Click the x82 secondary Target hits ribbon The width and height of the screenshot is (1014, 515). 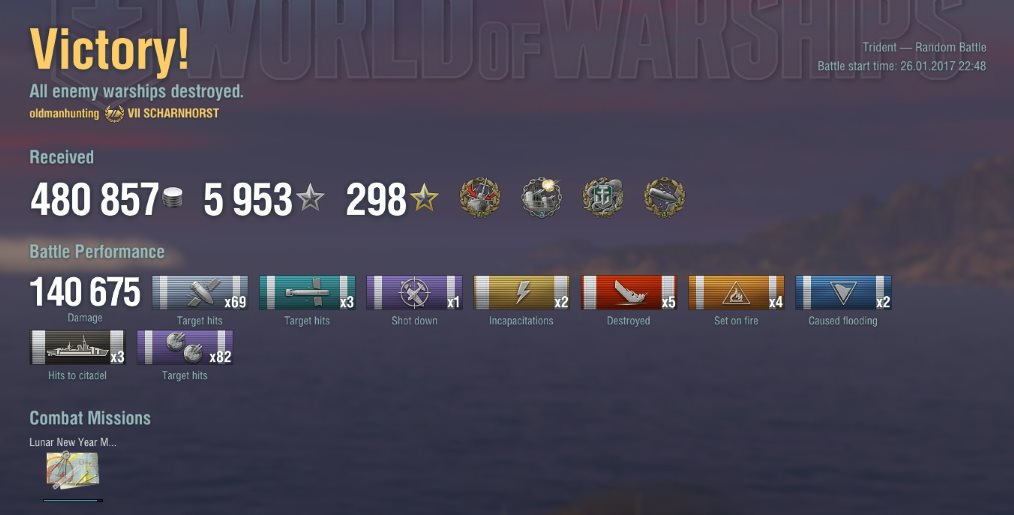[x=185, y=347]
